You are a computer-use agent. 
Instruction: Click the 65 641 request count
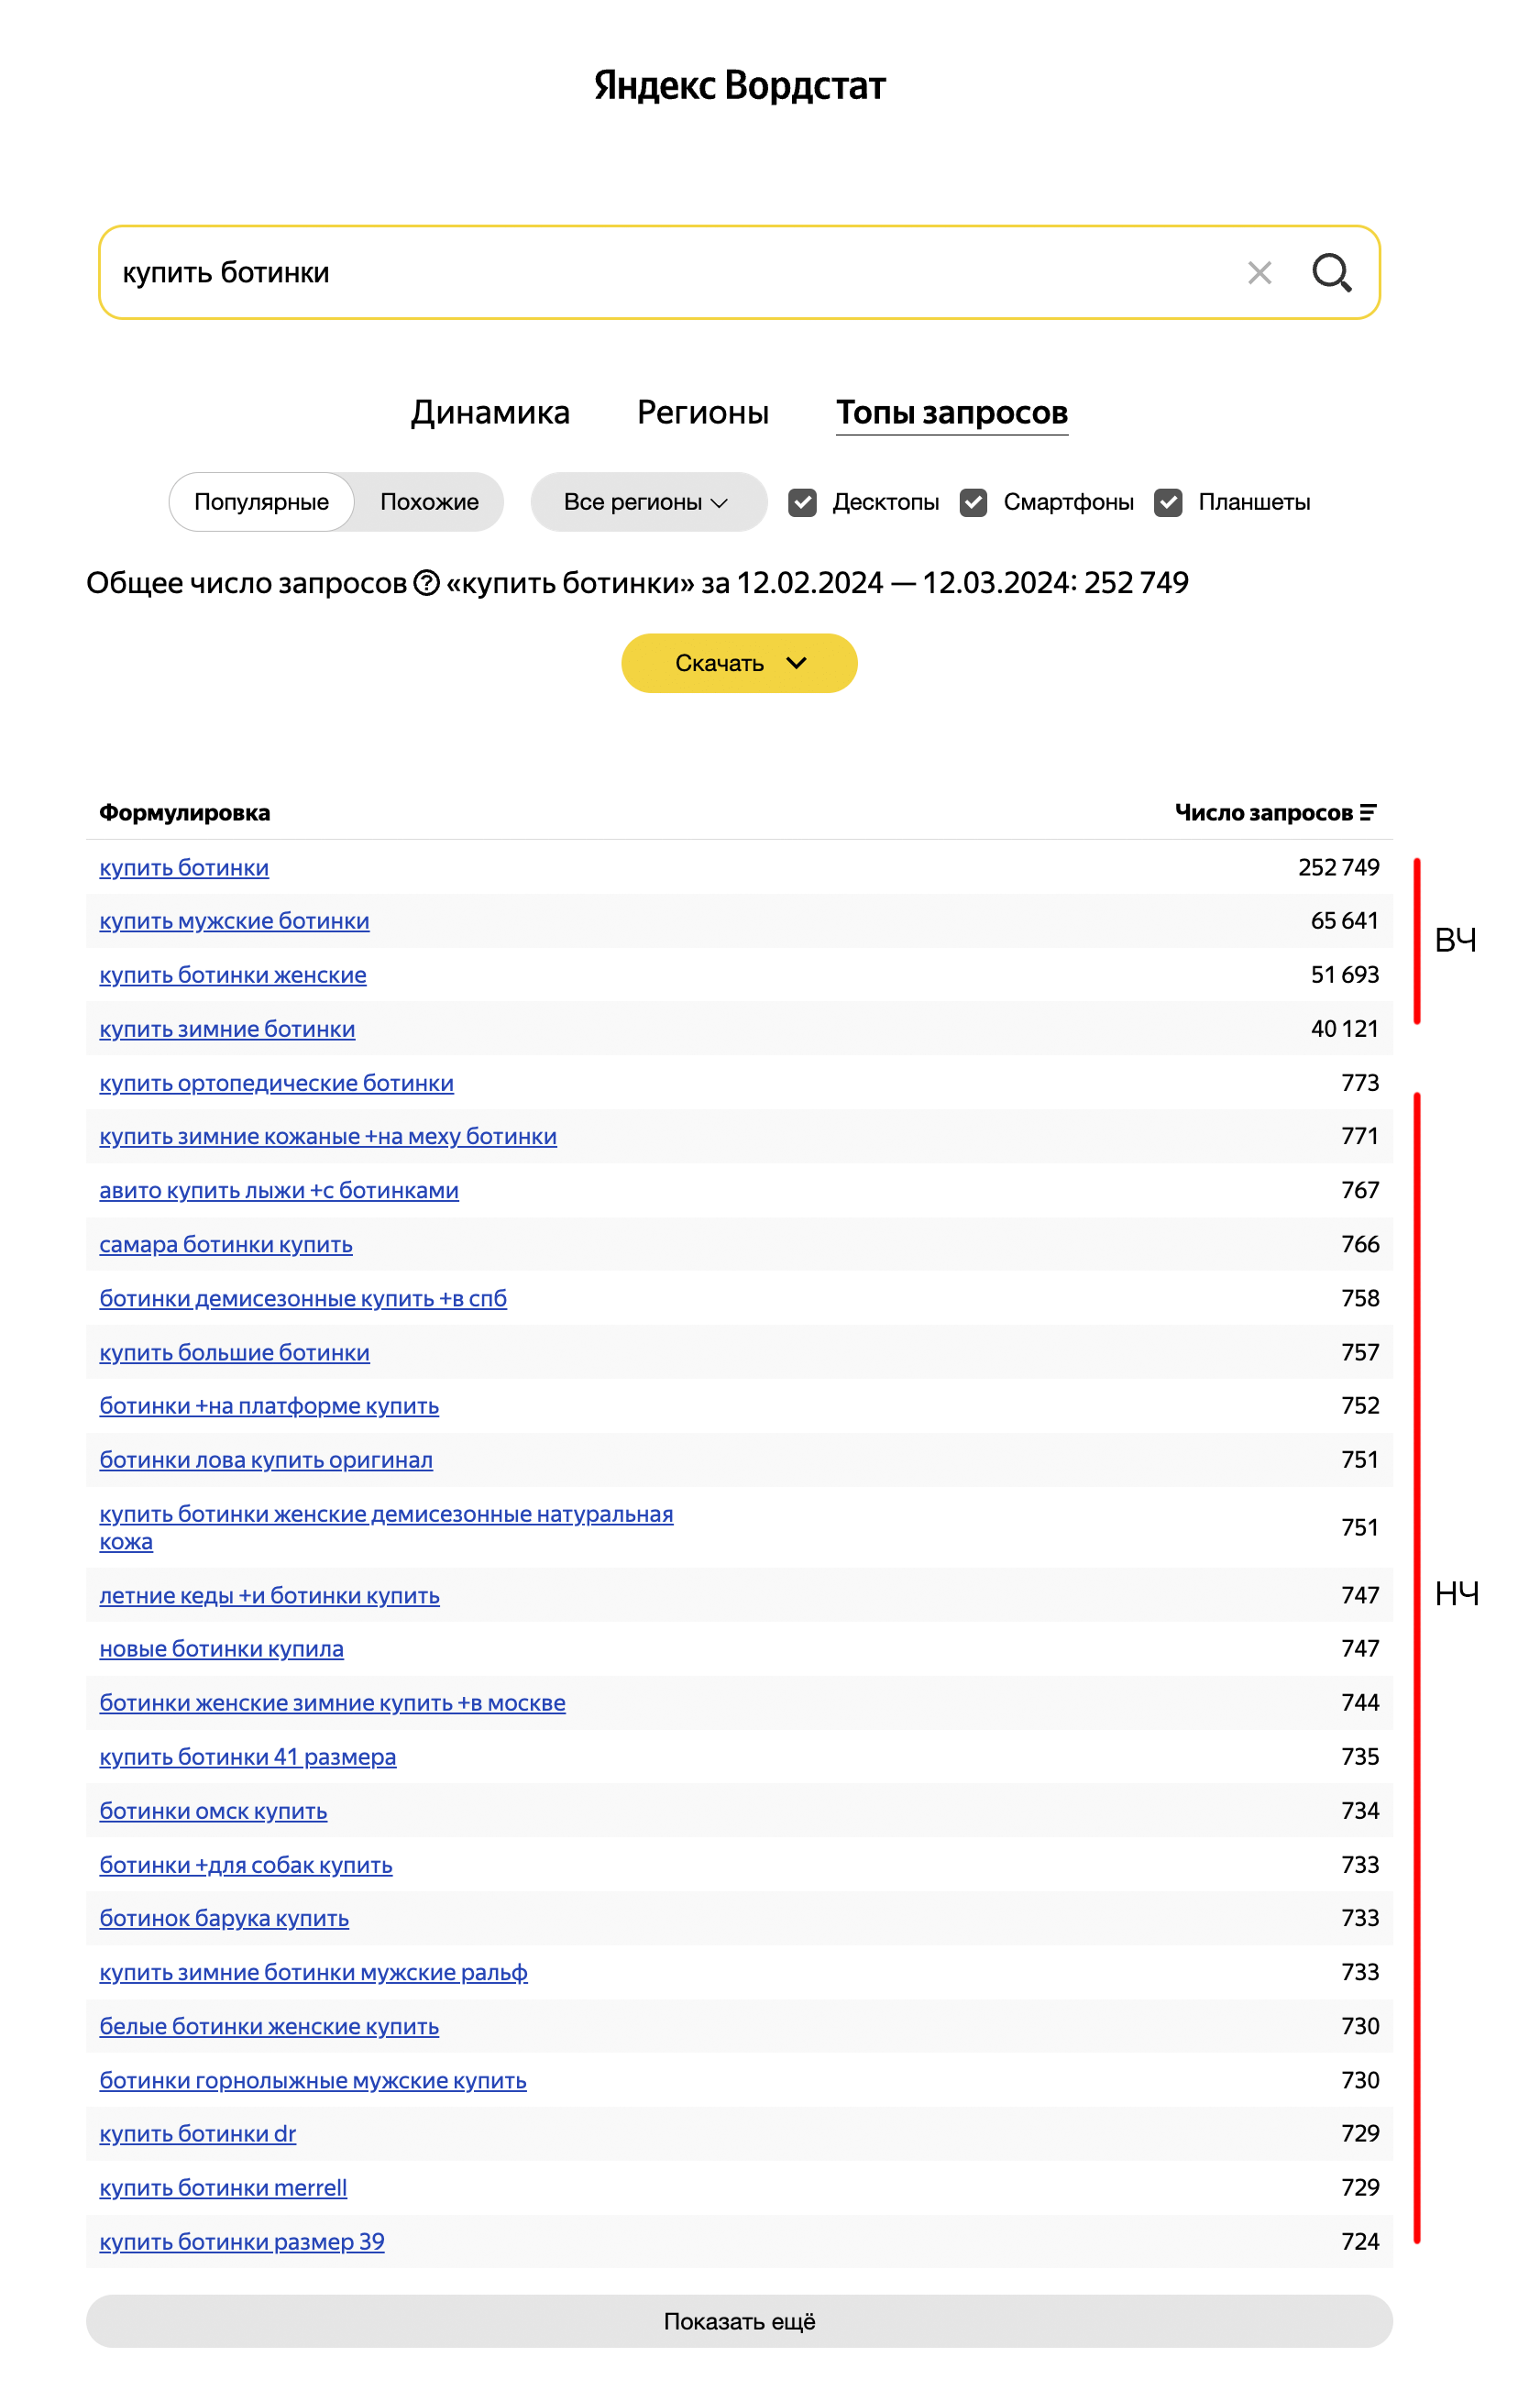(1344, 920)
